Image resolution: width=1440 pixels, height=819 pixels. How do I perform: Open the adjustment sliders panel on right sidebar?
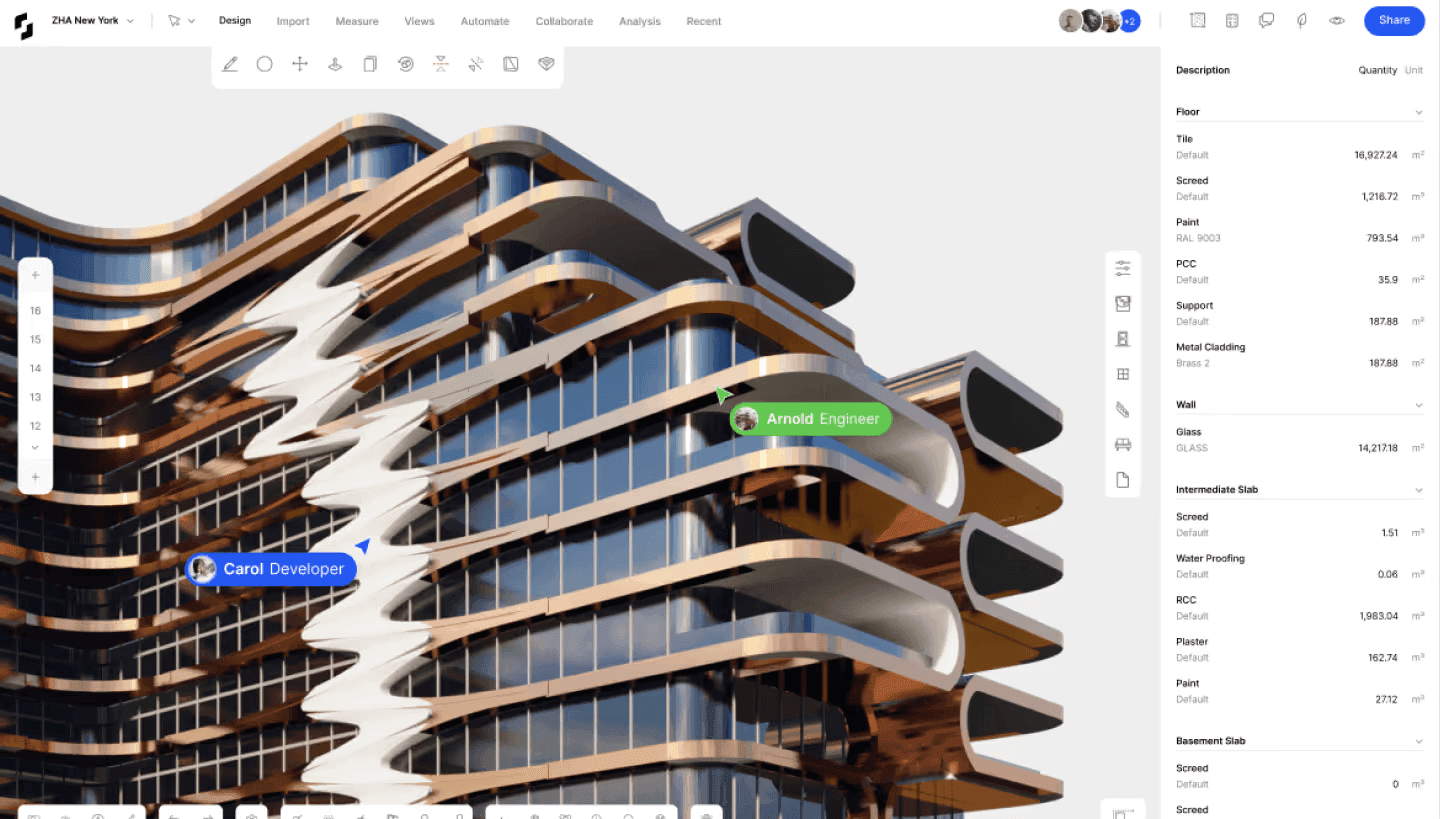[x=1122, y=268]
